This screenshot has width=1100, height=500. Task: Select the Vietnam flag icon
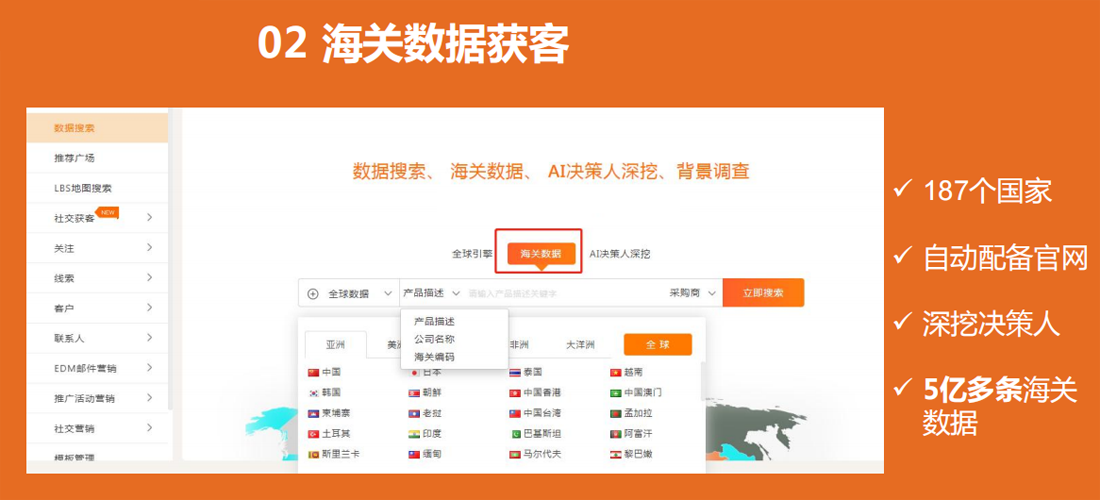tap(616, 372)
